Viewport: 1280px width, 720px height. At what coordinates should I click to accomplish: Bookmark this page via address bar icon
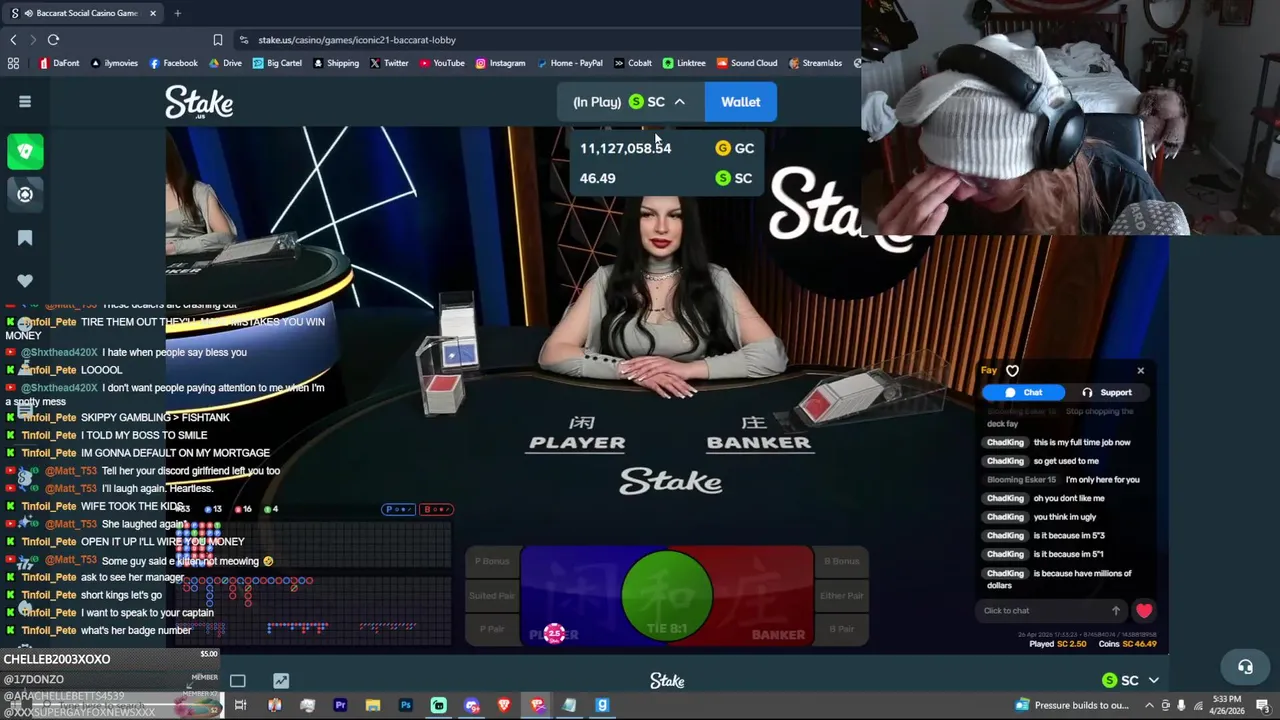coord(217,40)
